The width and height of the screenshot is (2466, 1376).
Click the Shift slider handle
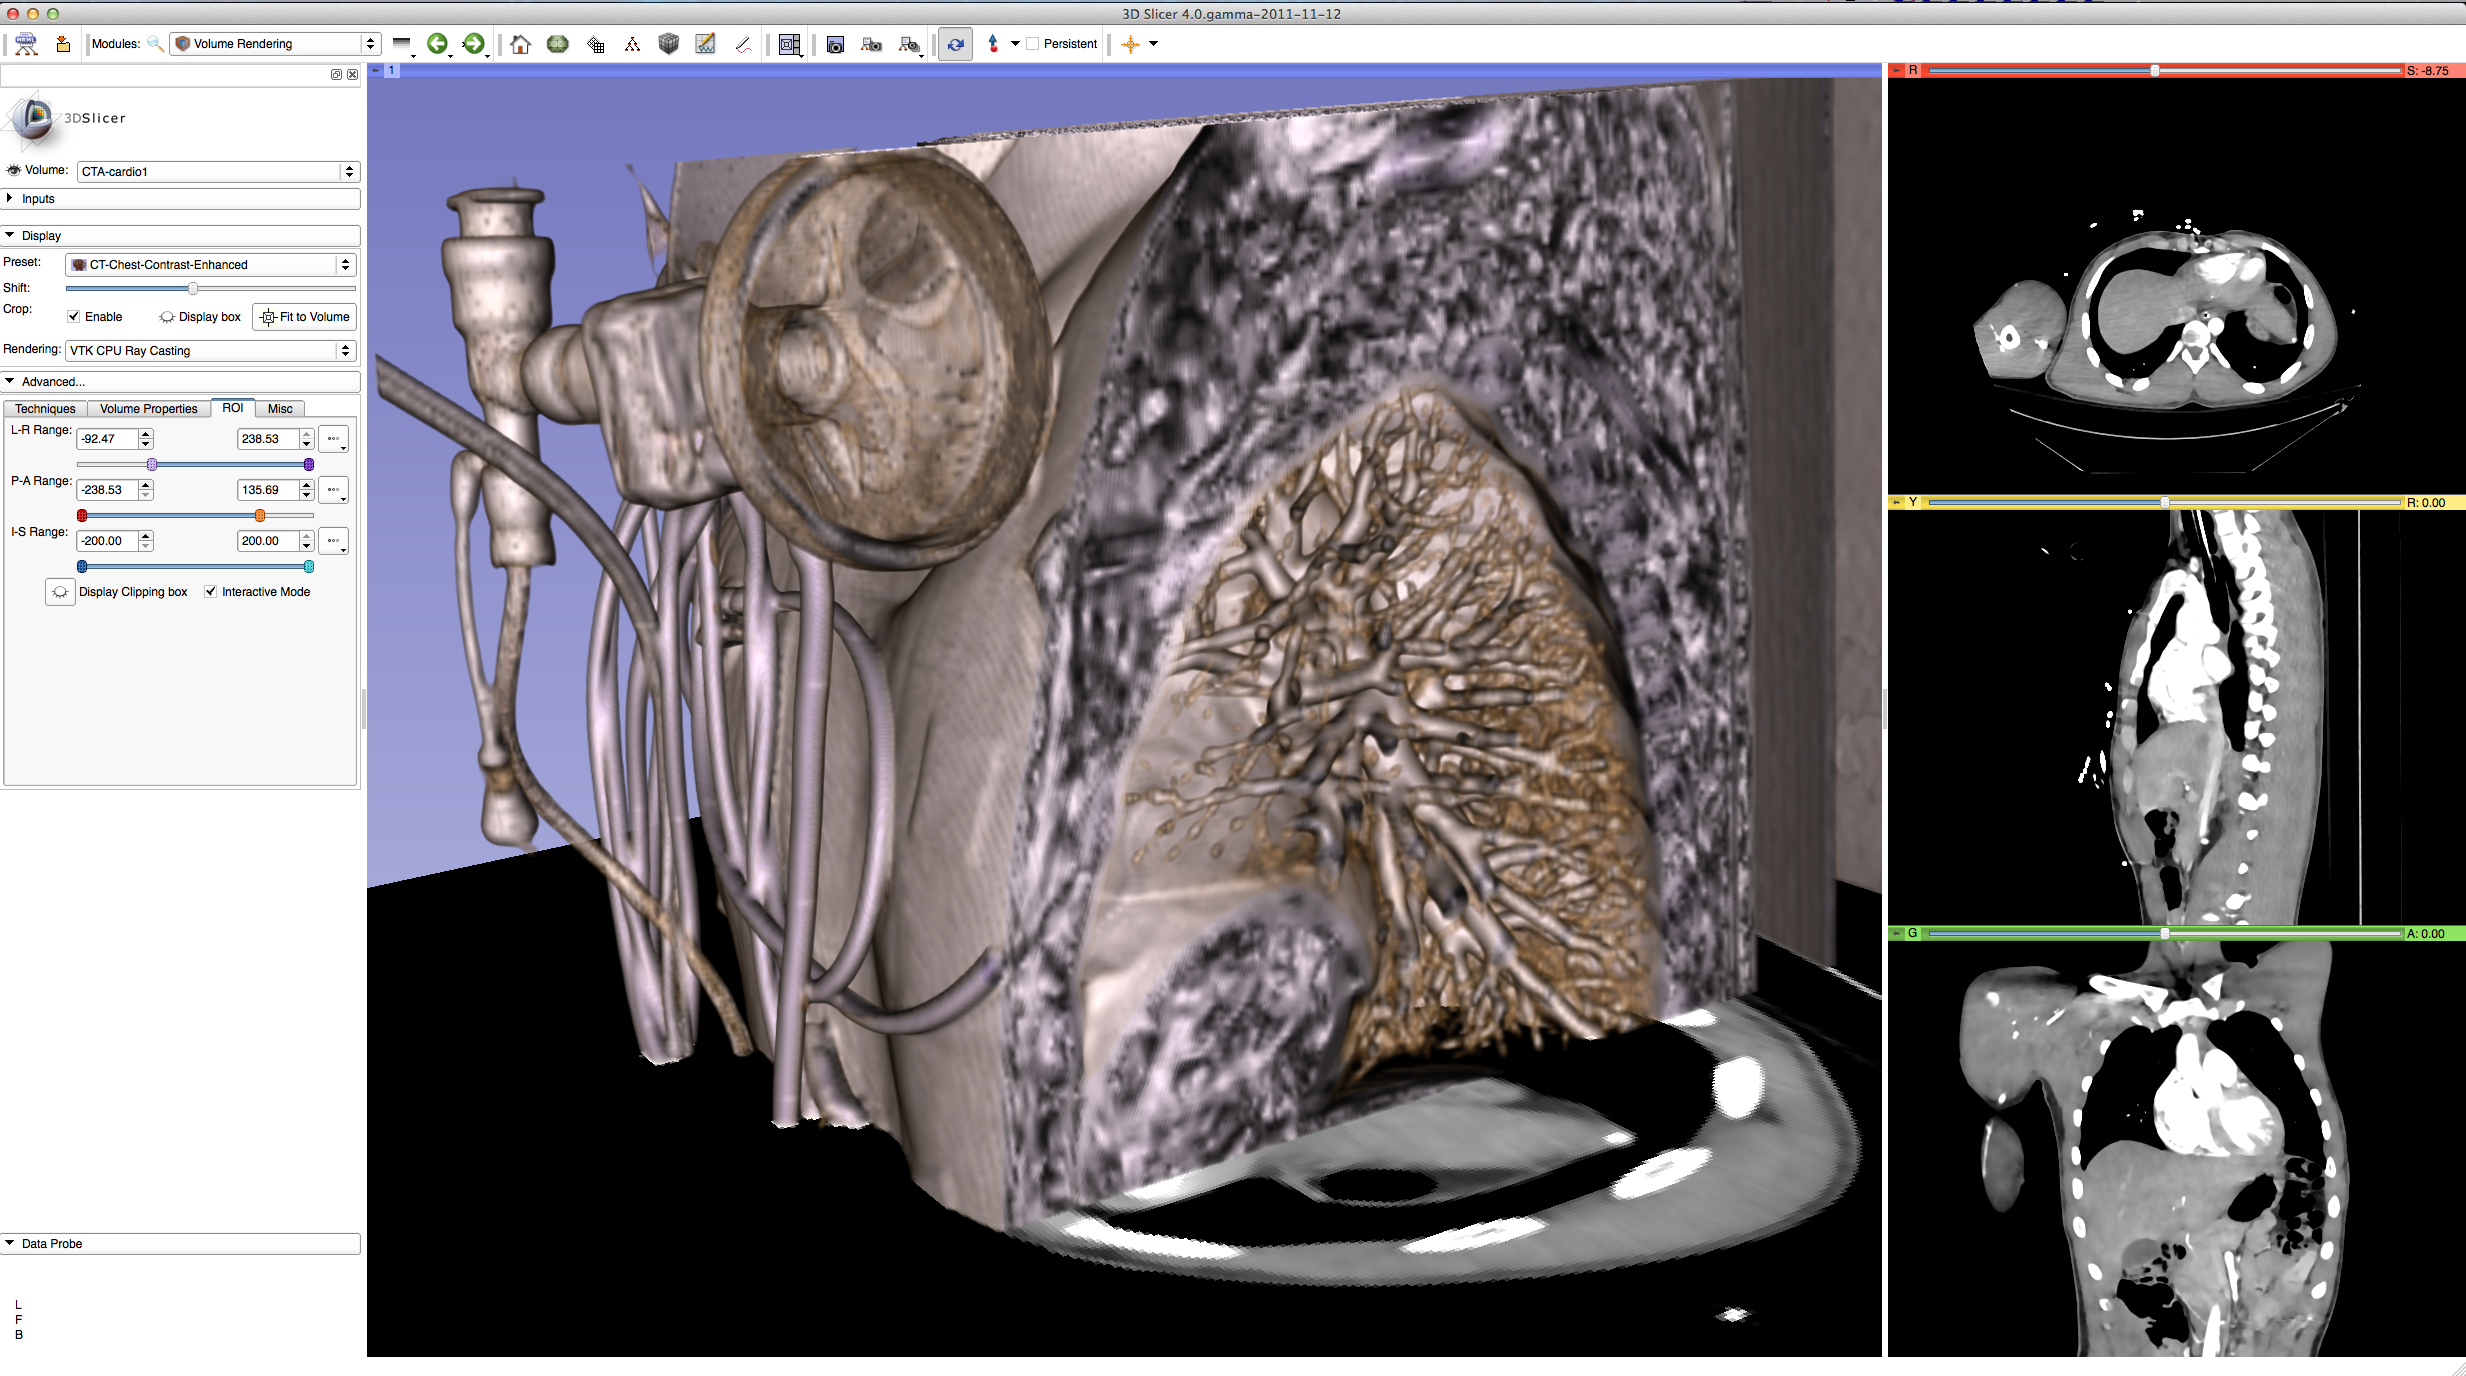click(193, 288)
